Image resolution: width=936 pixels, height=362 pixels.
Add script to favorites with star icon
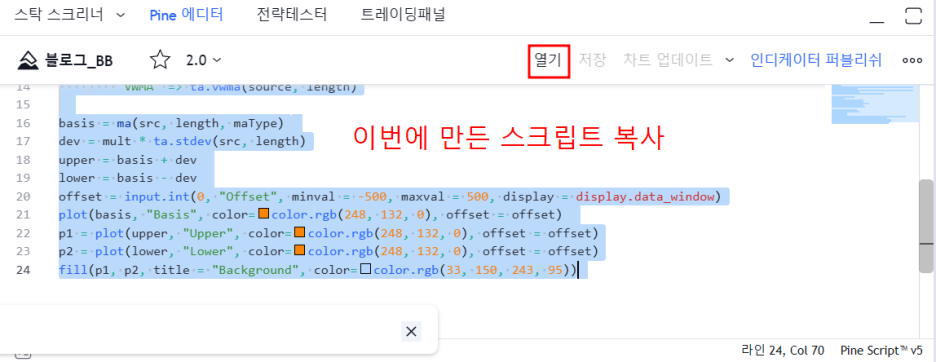point(159,60)
